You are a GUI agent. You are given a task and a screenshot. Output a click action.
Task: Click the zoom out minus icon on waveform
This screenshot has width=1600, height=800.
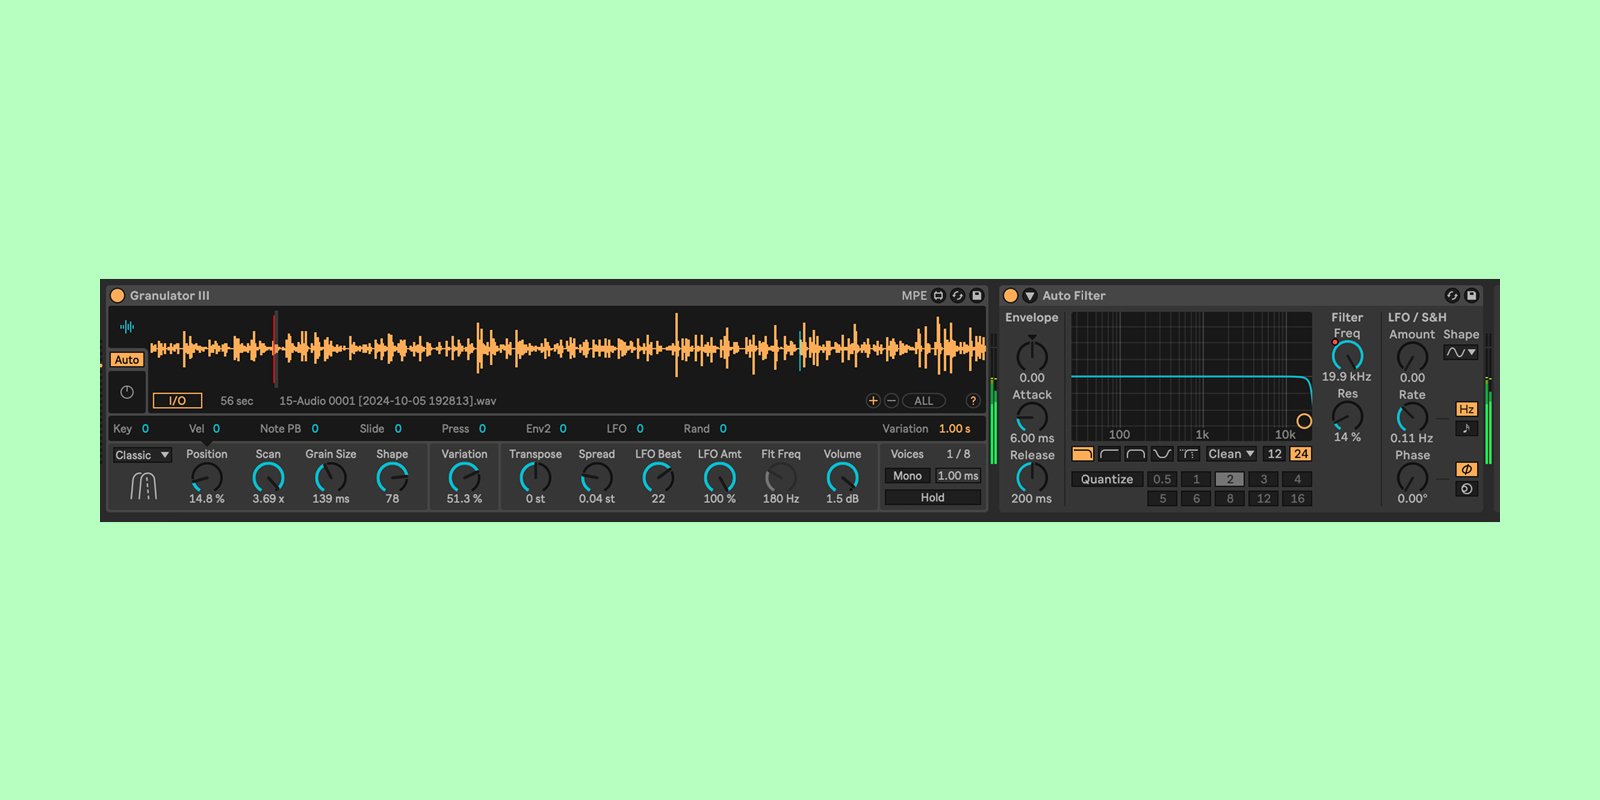pyautogui.click(x=891, y=401)
